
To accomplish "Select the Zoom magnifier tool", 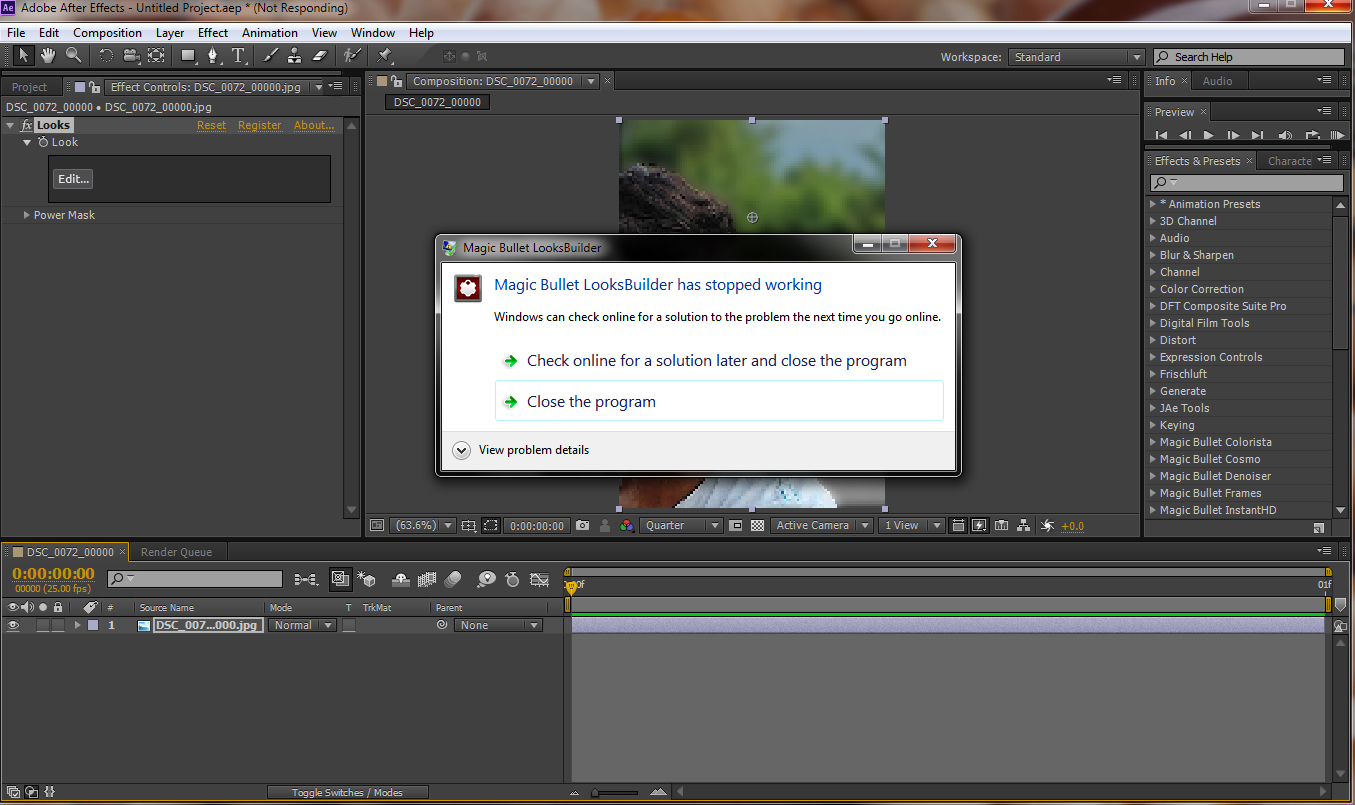I will coord(74,56).
